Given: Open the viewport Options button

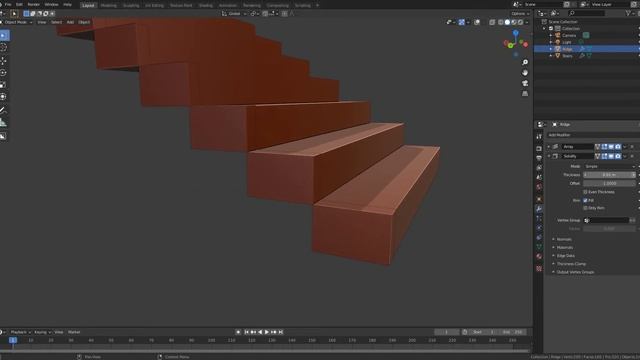Looking at the screenshot, I should (x=520, y=14).
